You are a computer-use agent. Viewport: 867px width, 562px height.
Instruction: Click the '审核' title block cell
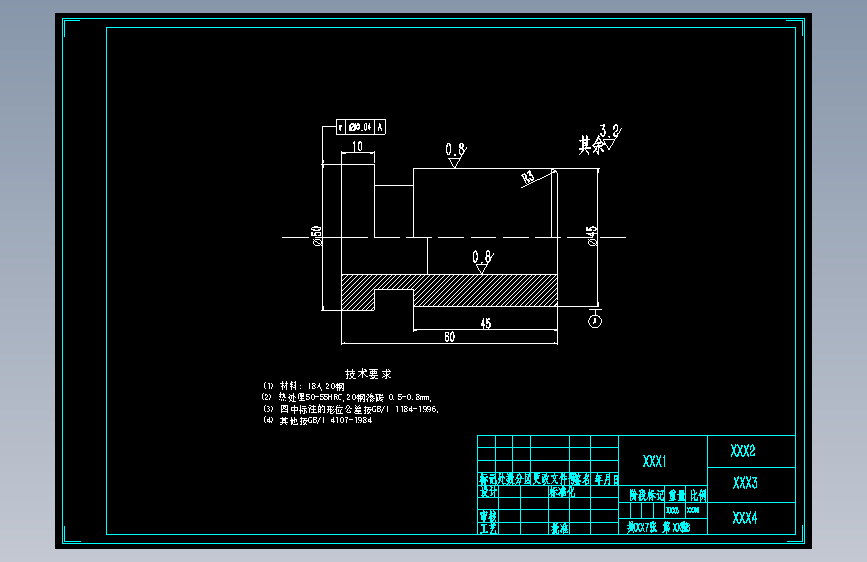tap(488, 516)
